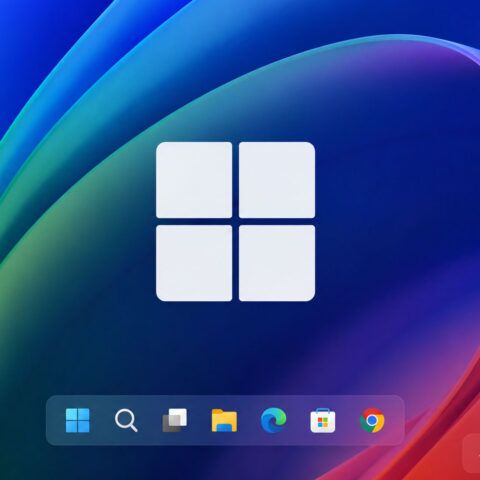Open taskbar Search magnifier
Viewport: 480px width, 480px height.
click(126, 421)
